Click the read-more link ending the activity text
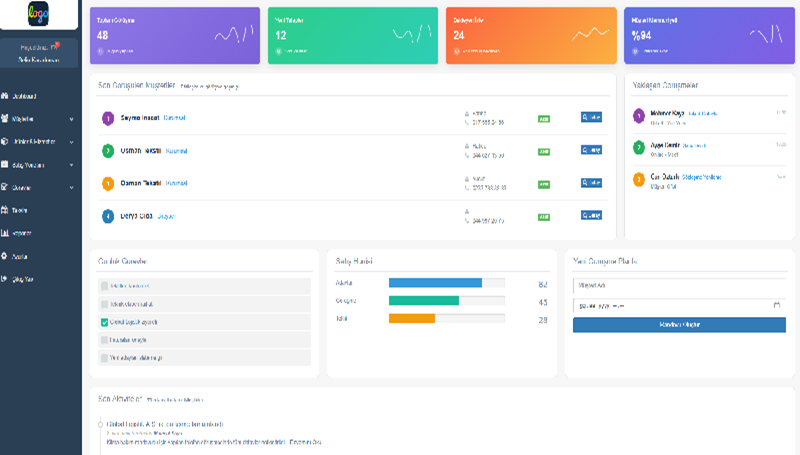 (x=305, y=442)
